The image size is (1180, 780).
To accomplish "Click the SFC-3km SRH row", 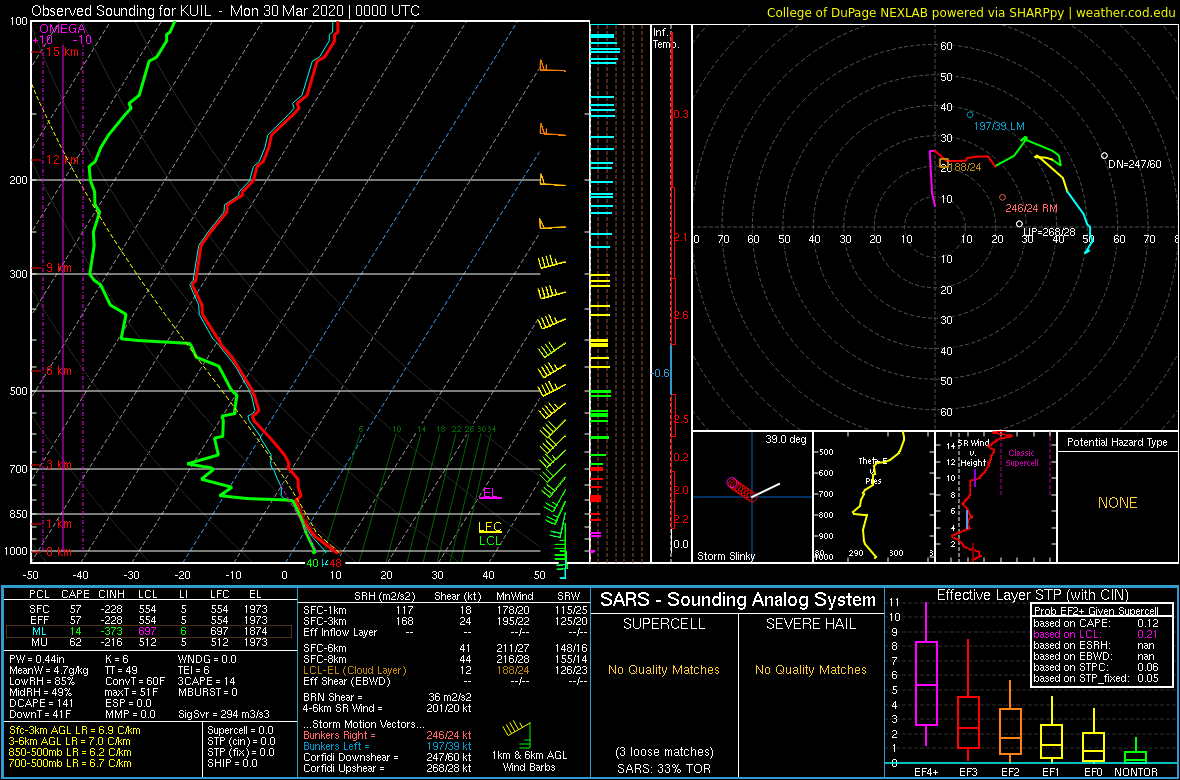I will tap(446, 619).
